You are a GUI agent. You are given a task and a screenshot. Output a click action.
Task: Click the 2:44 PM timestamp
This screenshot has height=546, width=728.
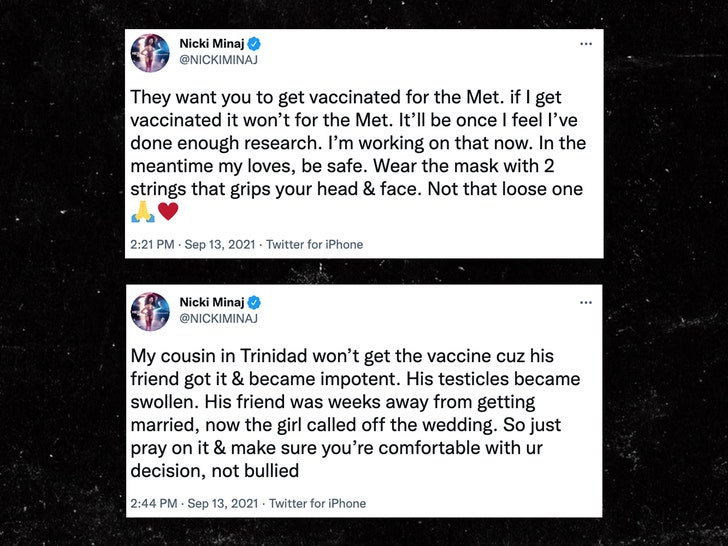[x=153, y=503]
